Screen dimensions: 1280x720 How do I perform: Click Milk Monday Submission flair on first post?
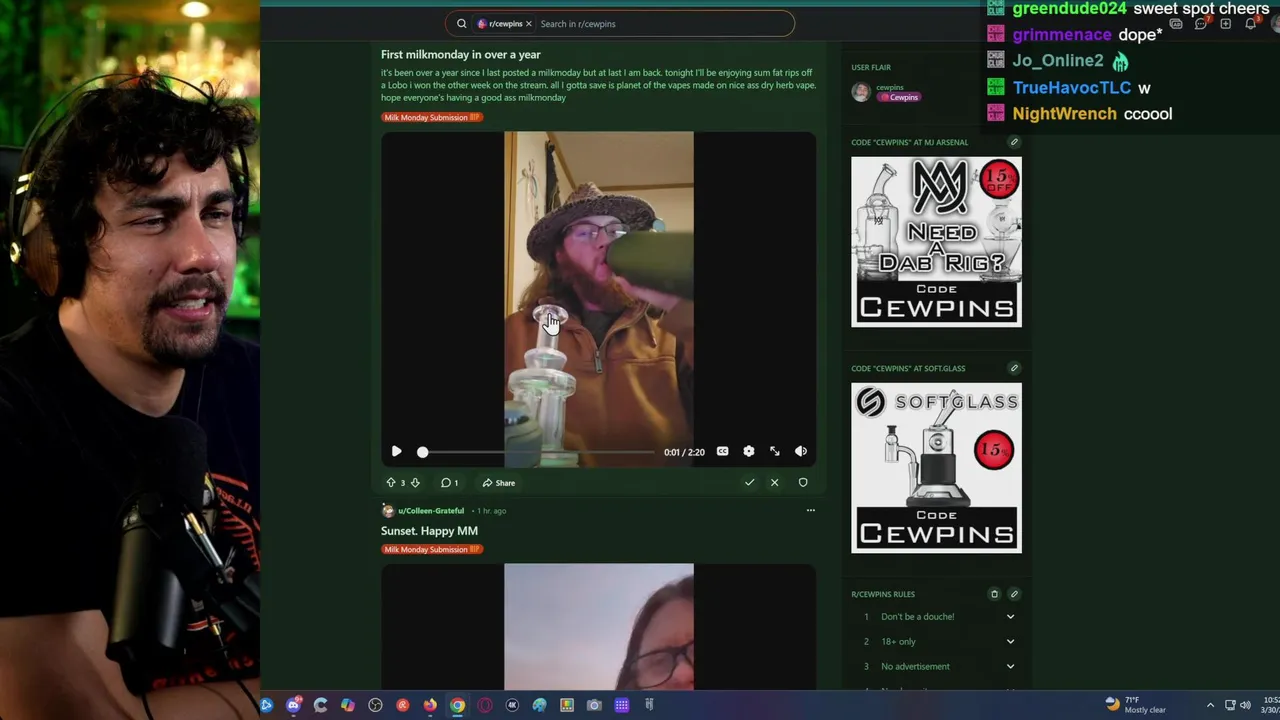432,117
